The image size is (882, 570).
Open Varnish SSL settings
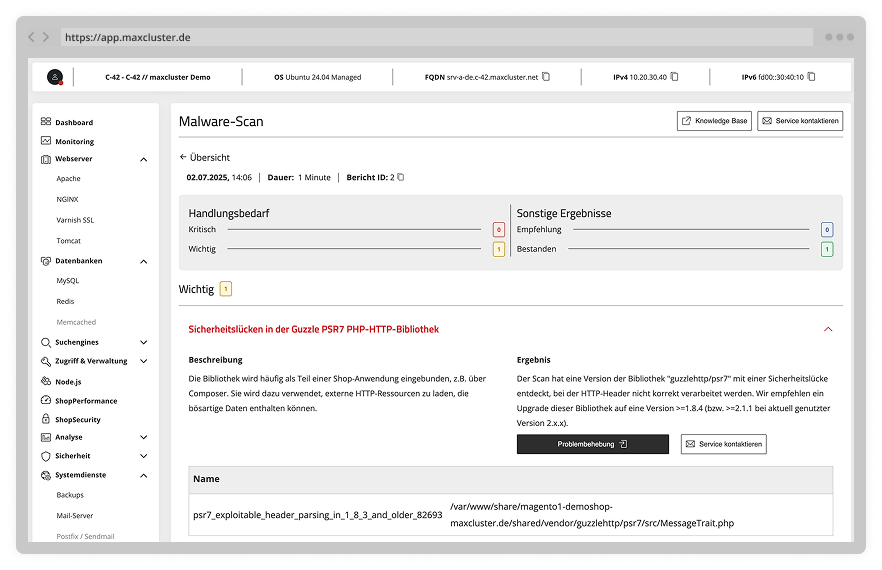pos(75,221)
